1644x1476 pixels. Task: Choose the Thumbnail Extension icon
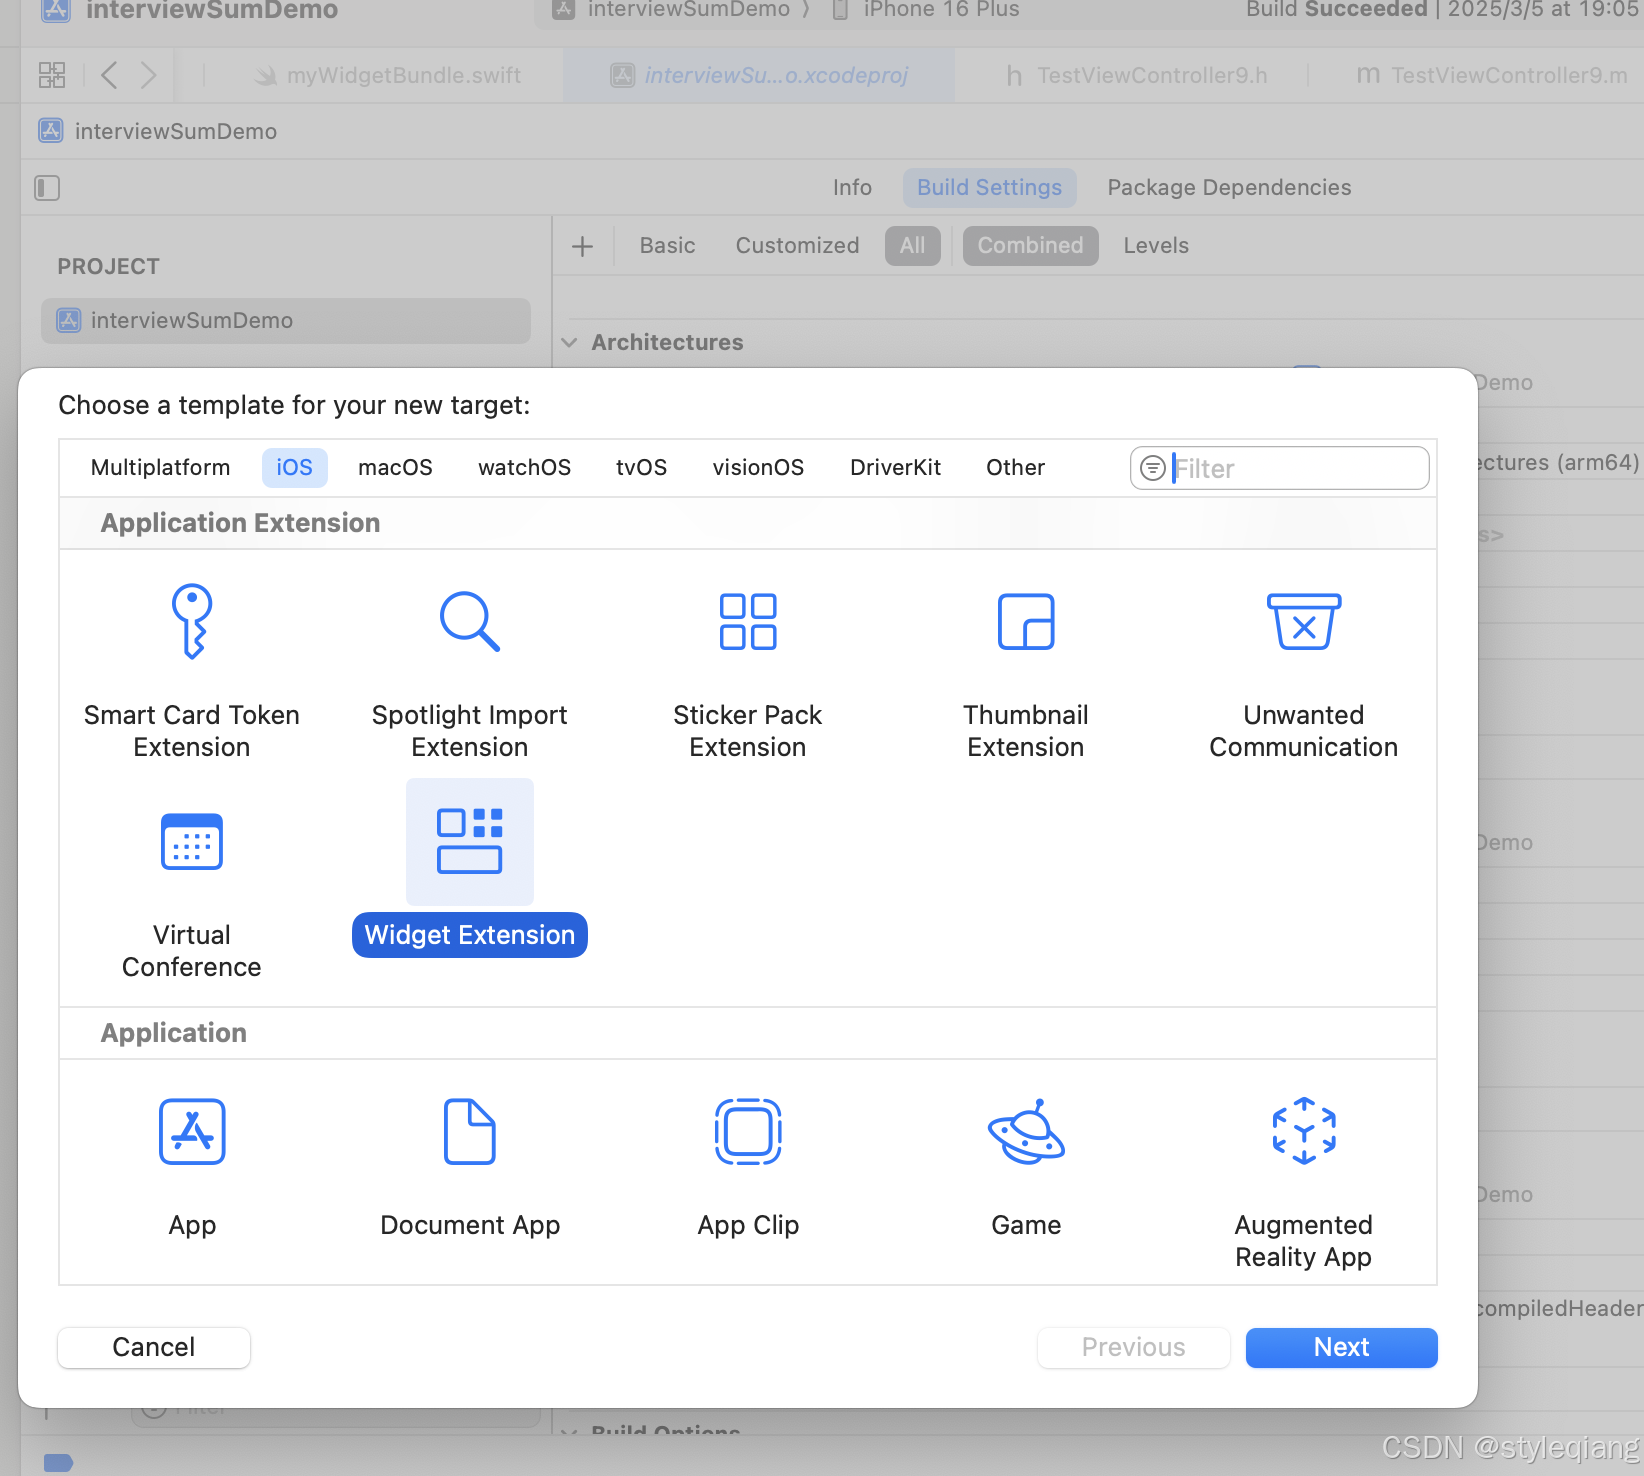coord(1026,621)
